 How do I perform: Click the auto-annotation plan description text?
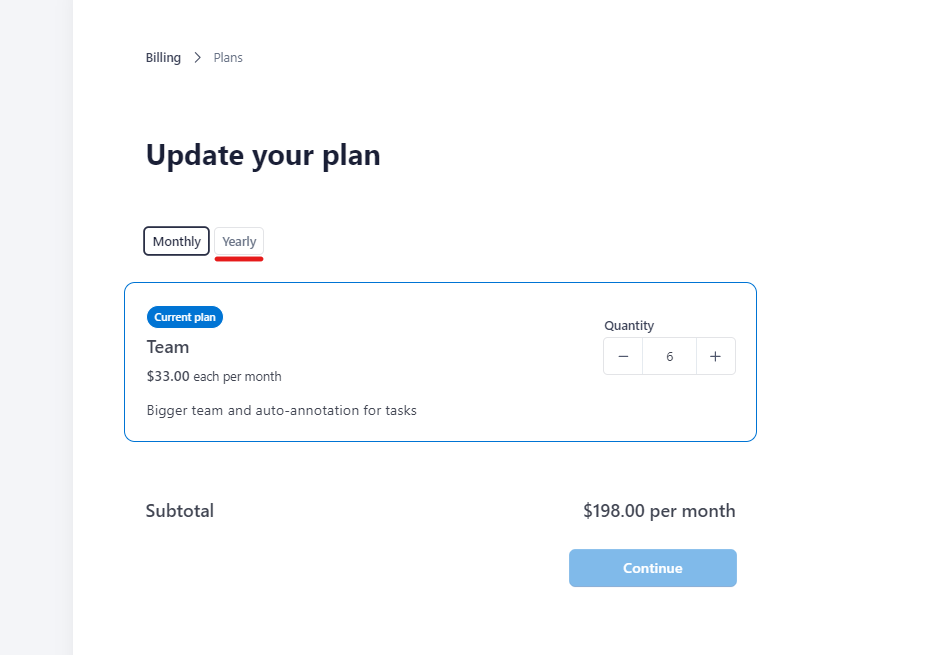(x=281, y=410)
